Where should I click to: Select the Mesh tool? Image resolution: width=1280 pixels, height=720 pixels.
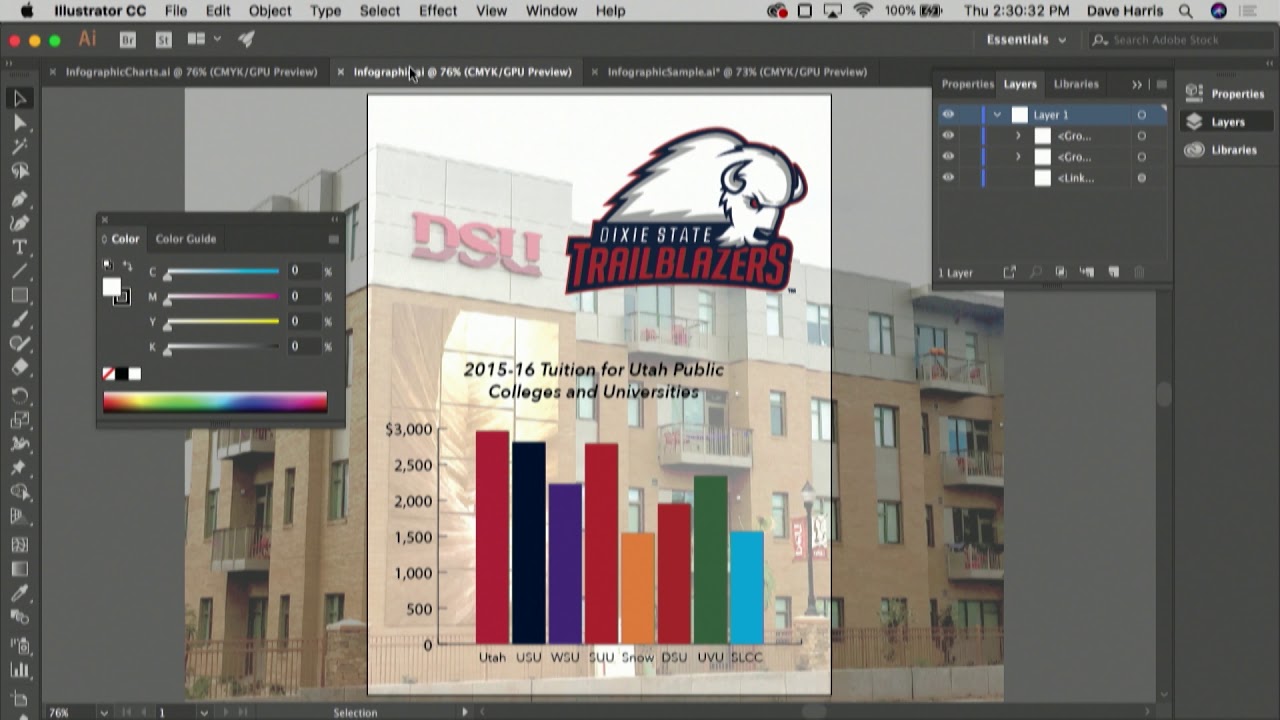(x=20, y=545)
